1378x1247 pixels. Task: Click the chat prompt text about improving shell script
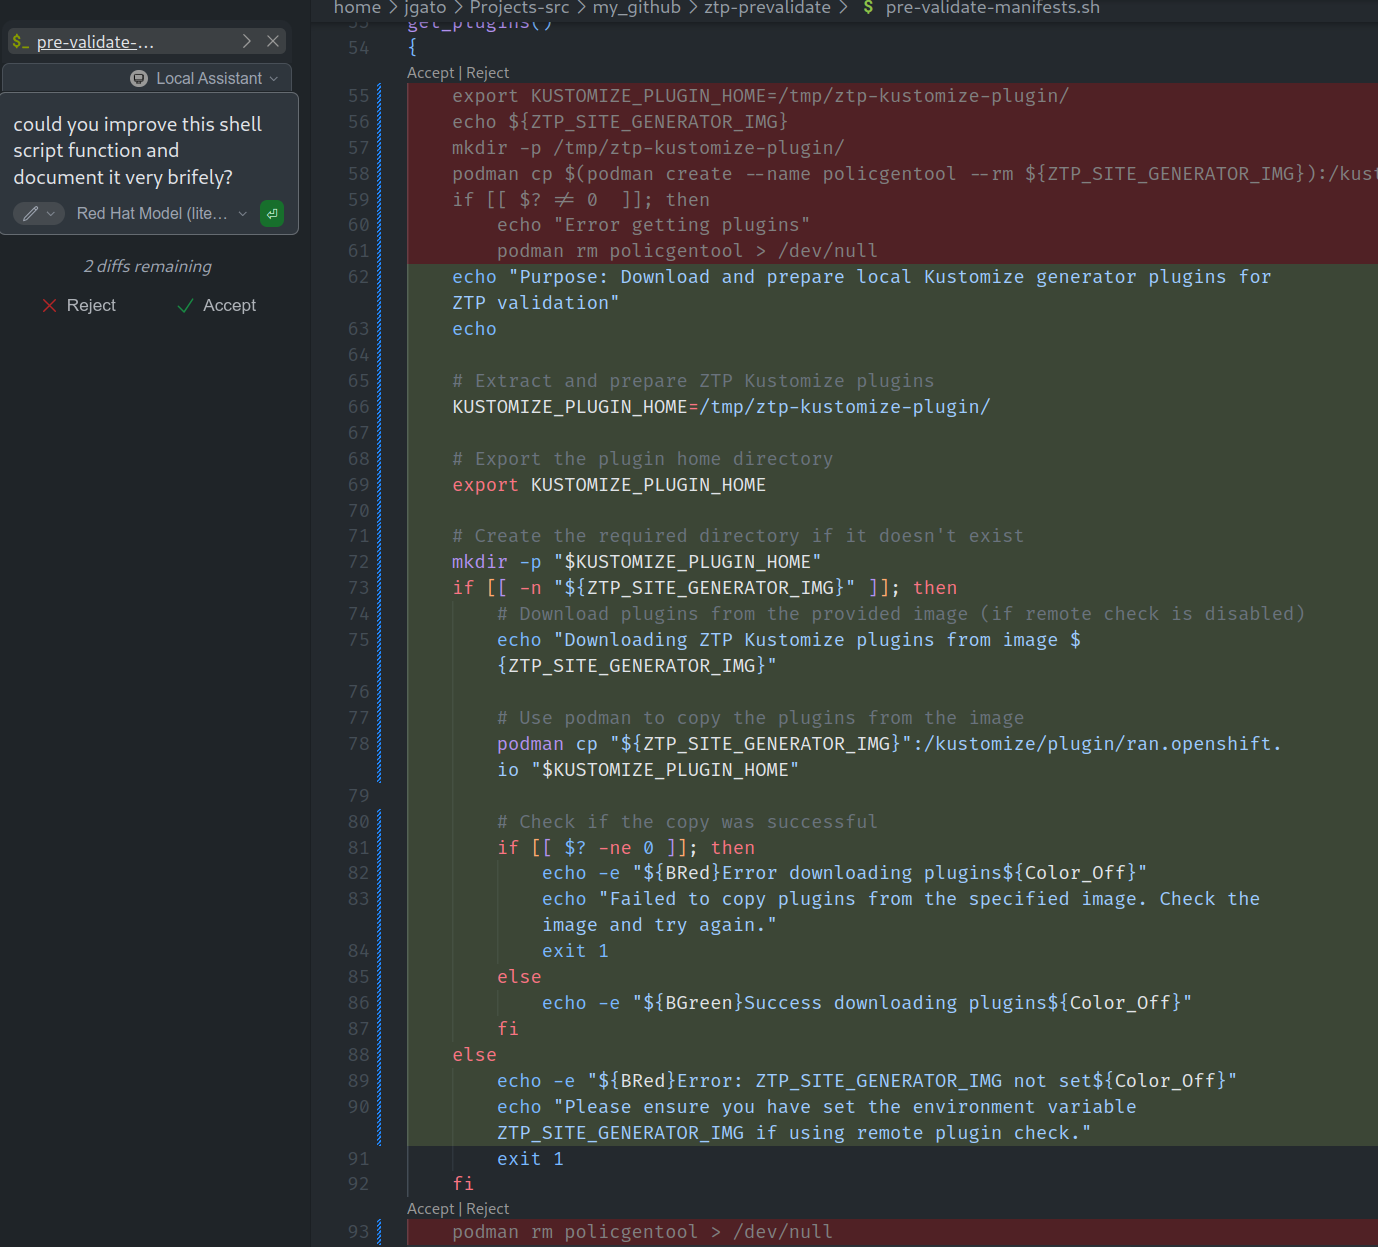pos(137,150)
